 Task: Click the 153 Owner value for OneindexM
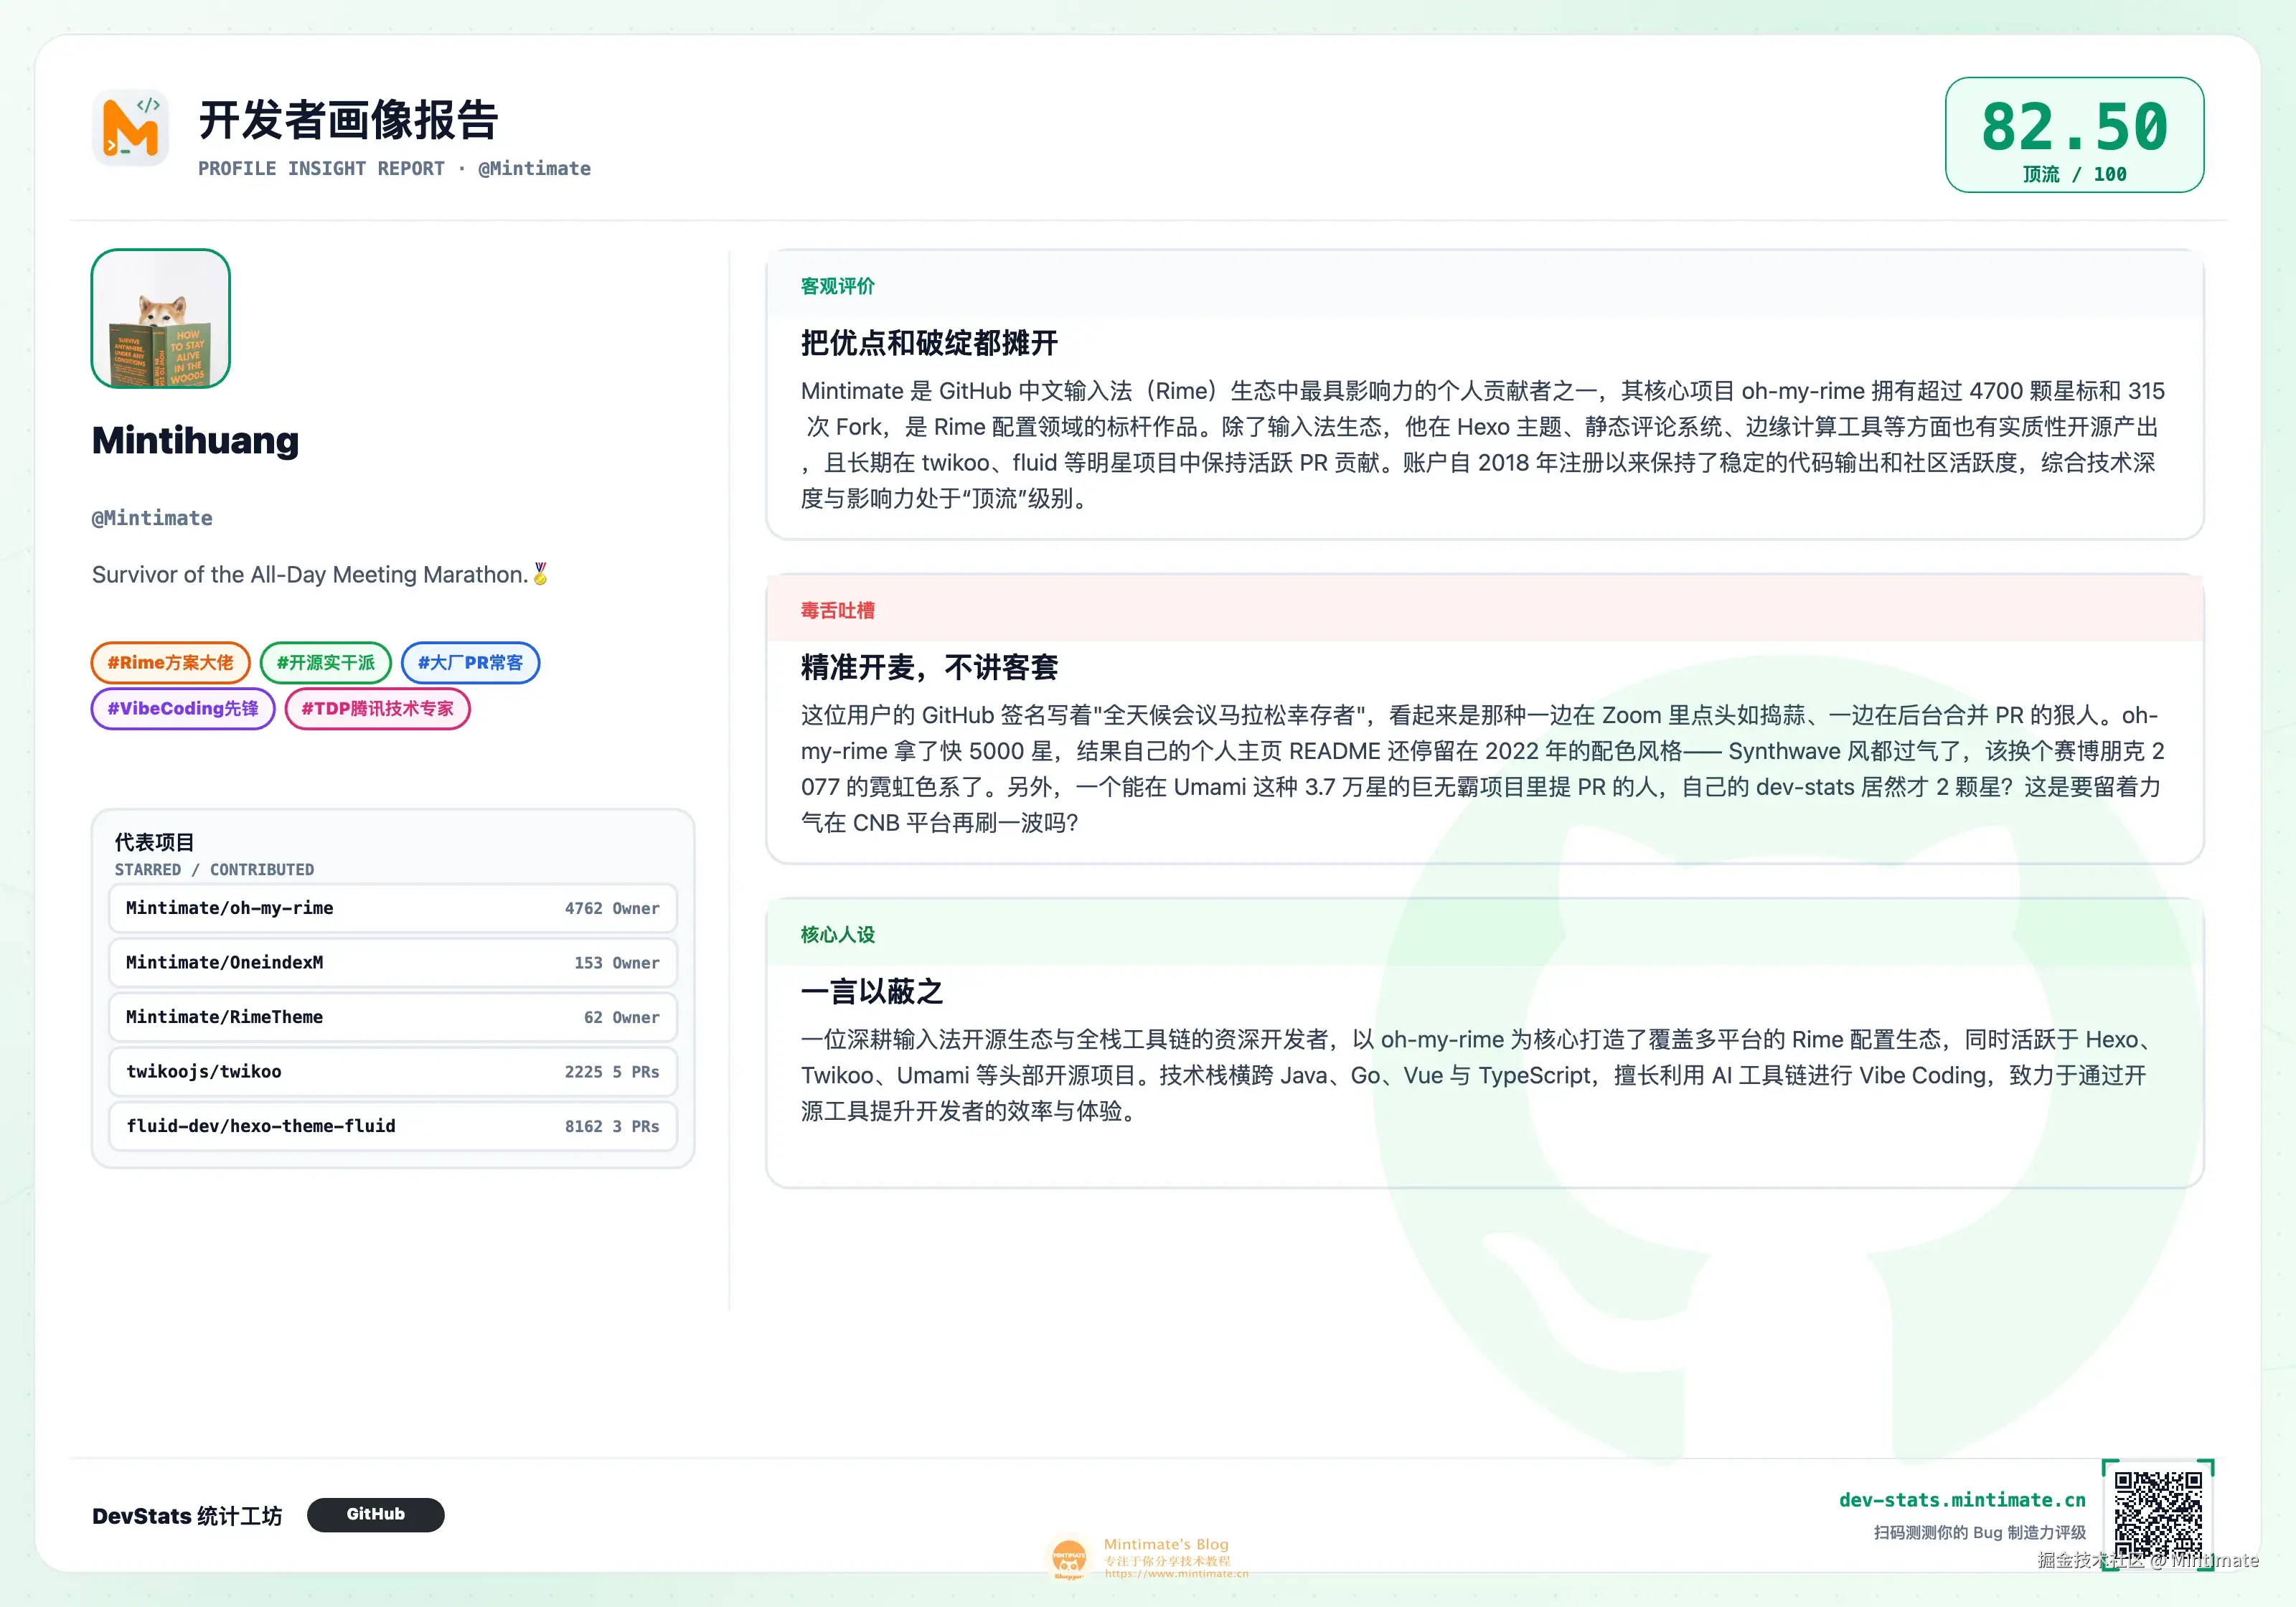coord(616,963)
